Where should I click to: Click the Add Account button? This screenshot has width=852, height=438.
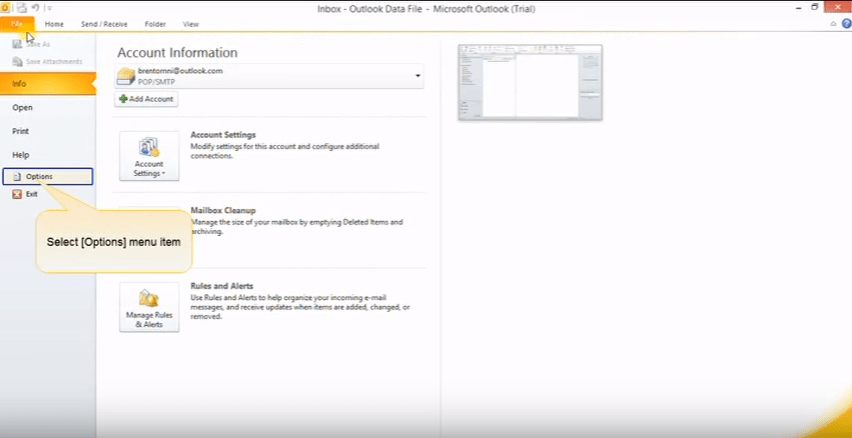pyautogui.click(x=146, y=99)
